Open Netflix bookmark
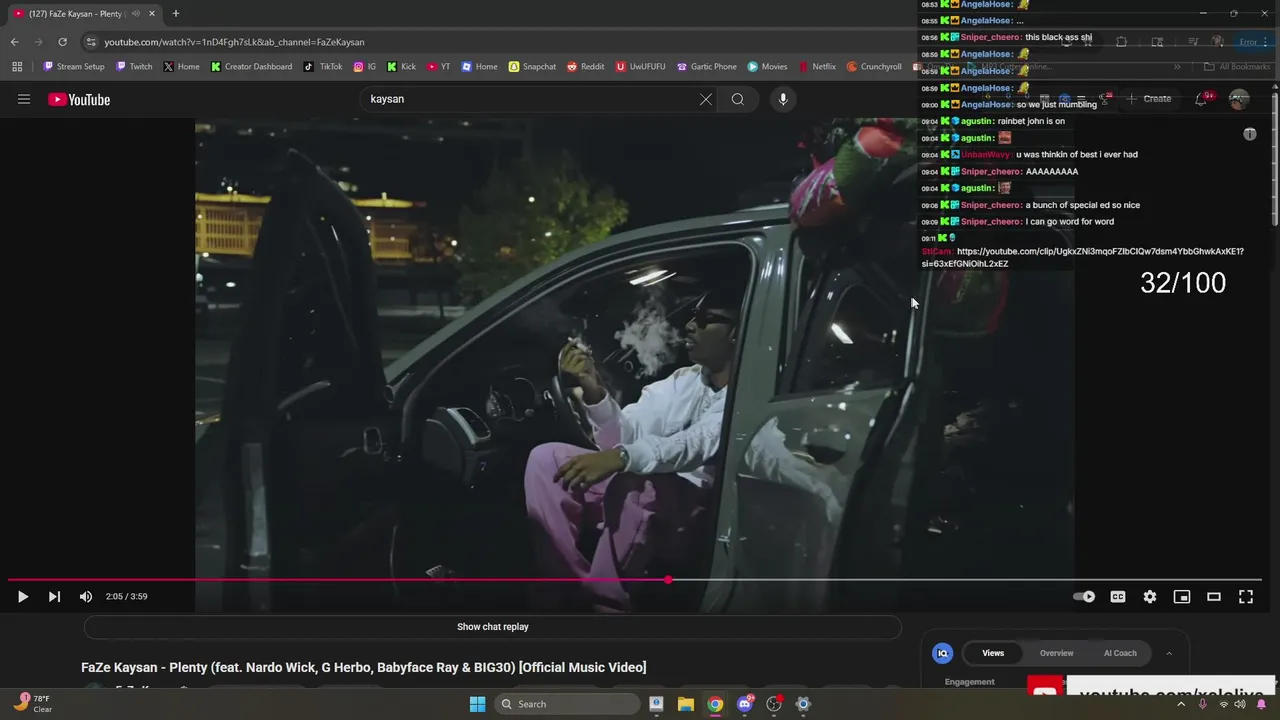 coord(817,67)
